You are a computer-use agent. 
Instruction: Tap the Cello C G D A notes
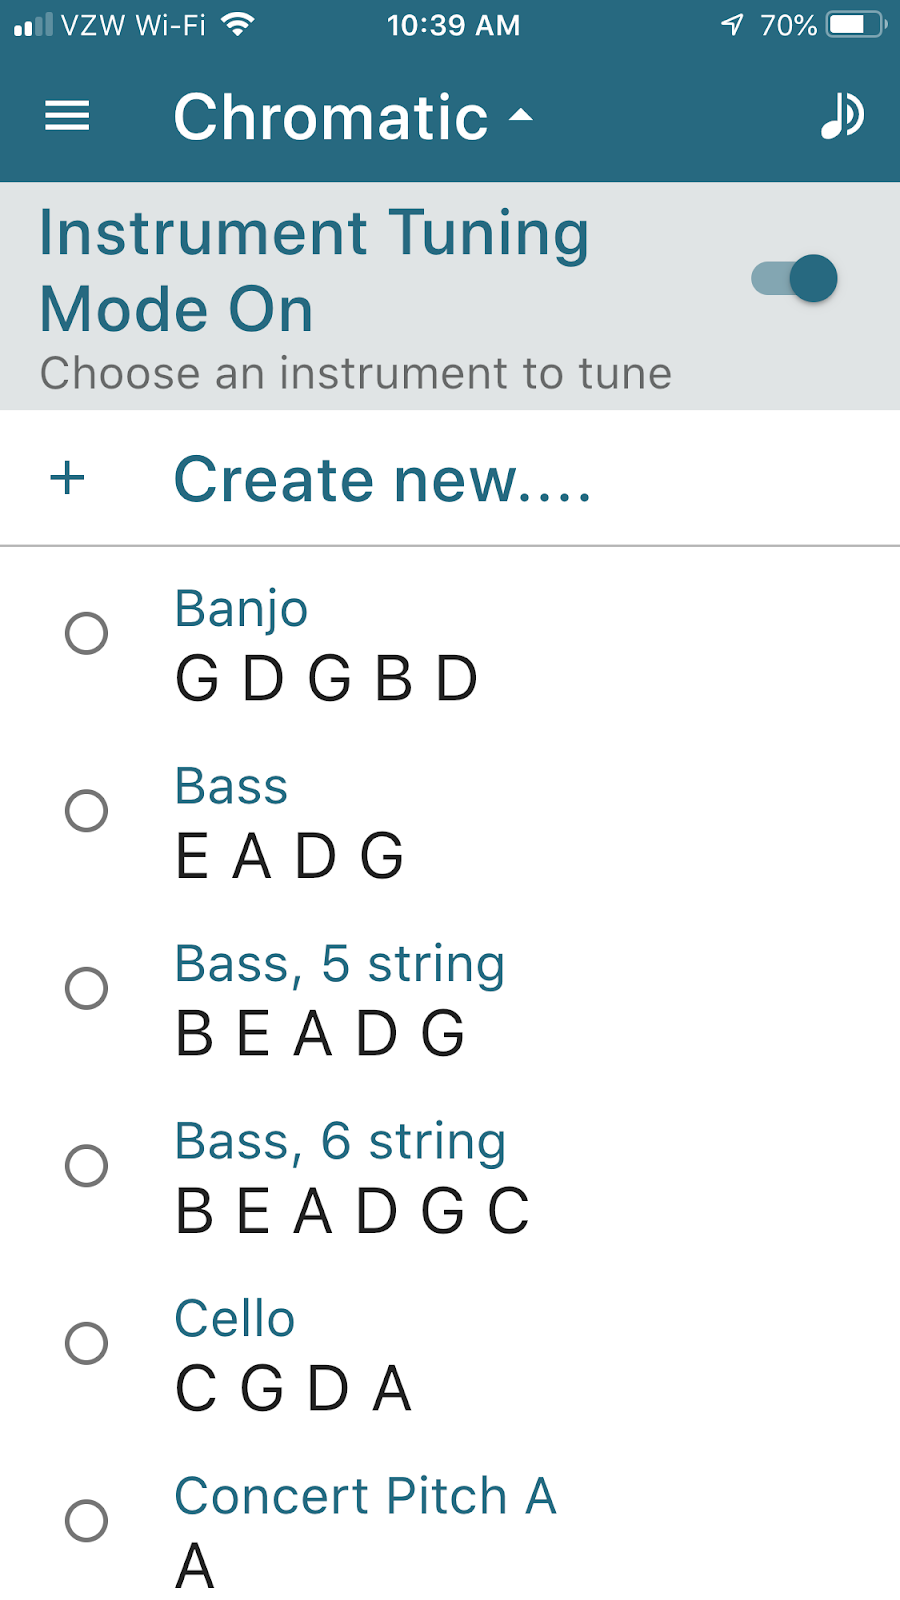click(x=293, y=1388)
